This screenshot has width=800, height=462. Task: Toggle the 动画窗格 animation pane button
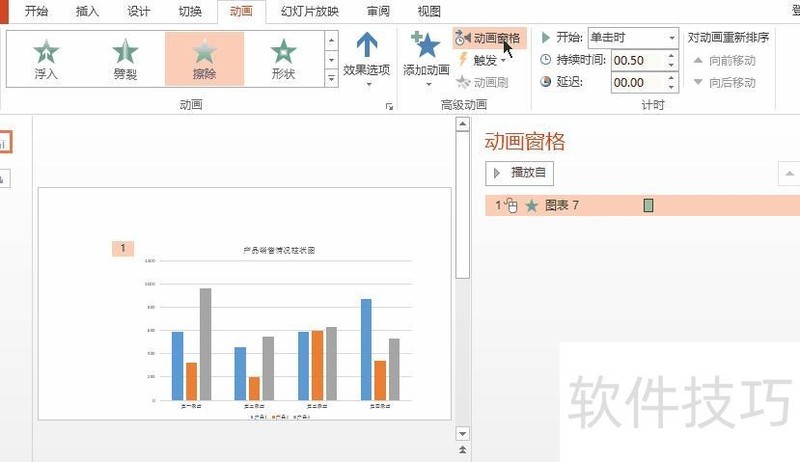489,38
